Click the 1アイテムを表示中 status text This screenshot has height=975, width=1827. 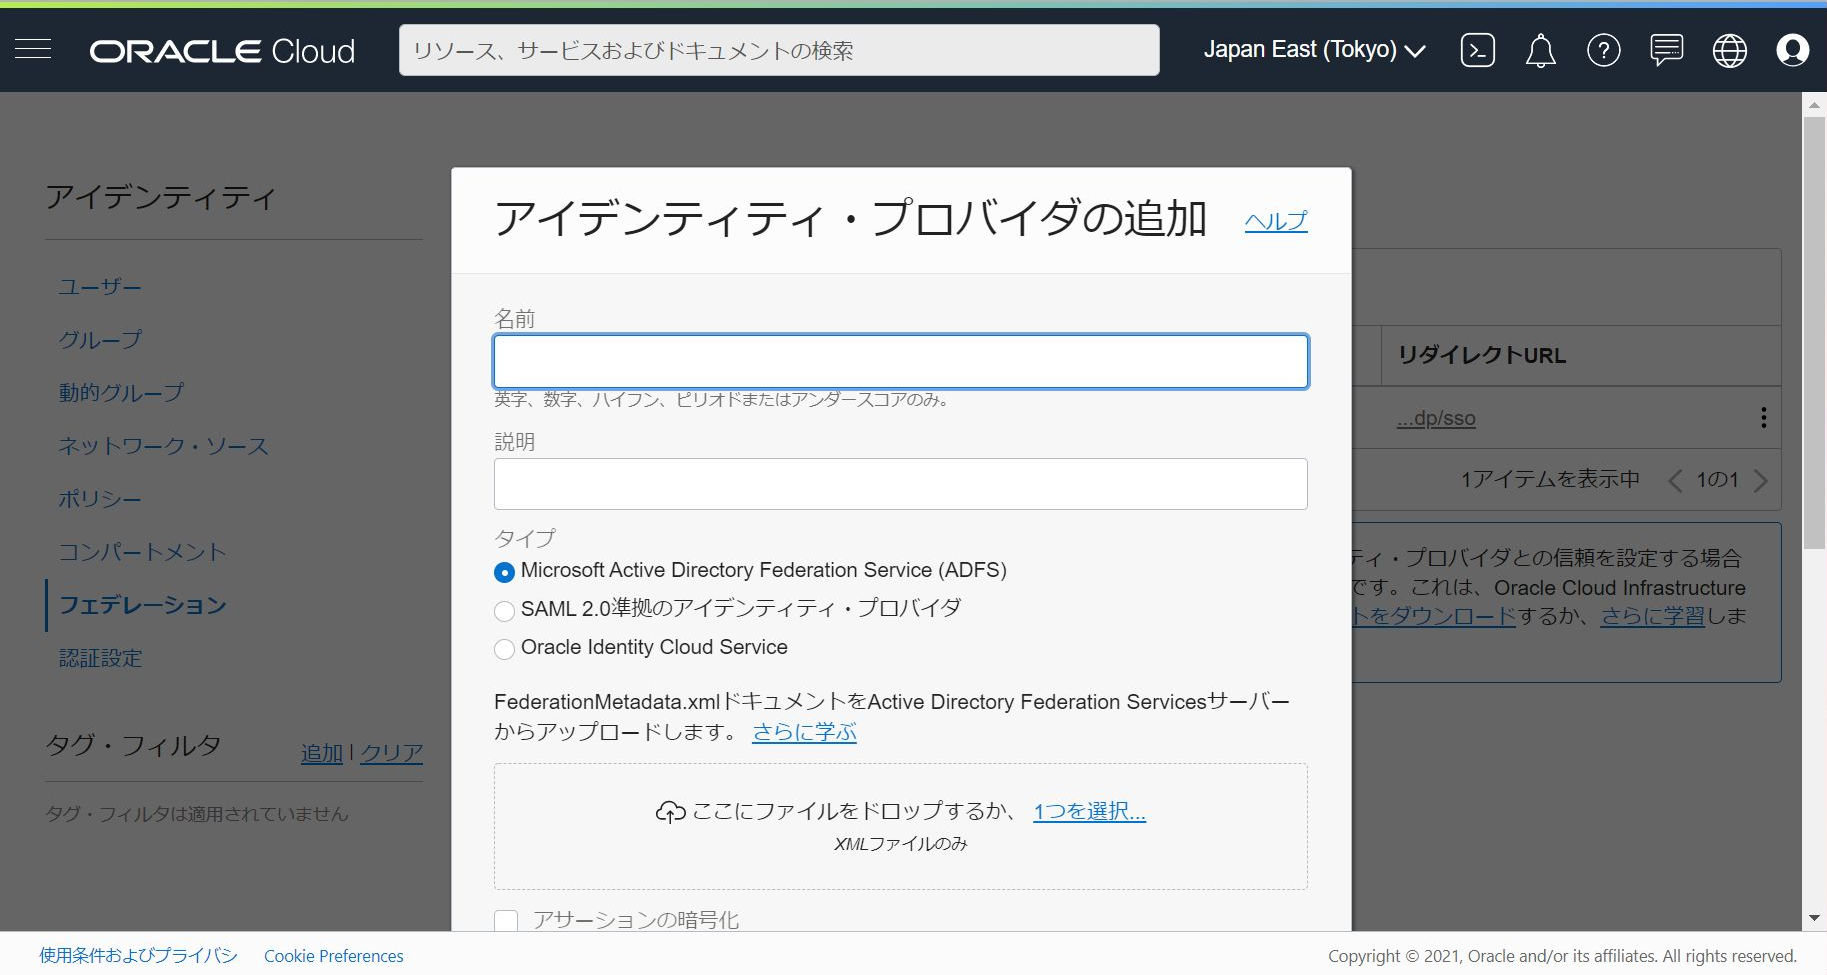point(1550,480)
